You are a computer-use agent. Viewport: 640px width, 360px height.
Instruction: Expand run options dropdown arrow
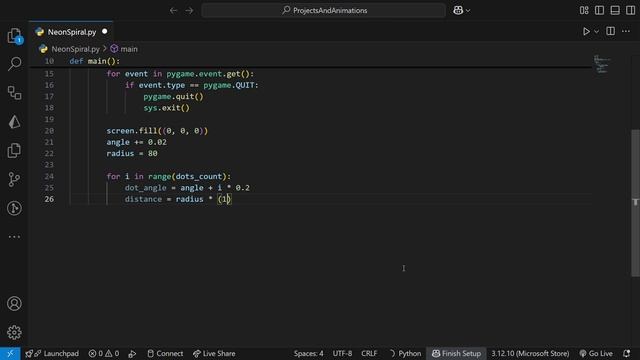point(596,31)
